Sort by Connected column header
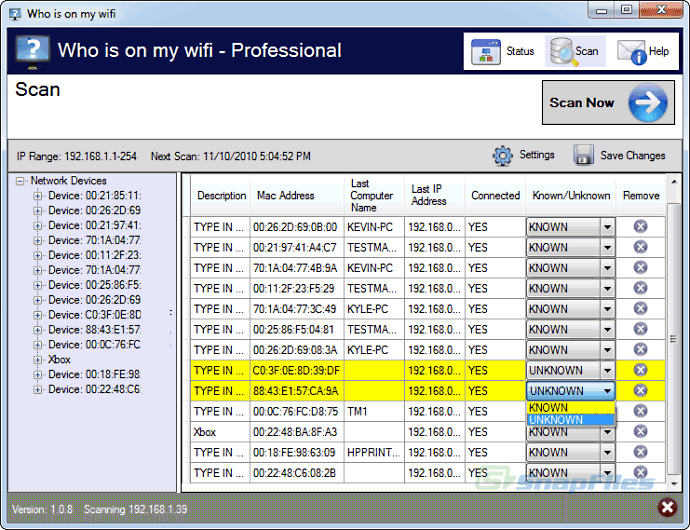 495,195
